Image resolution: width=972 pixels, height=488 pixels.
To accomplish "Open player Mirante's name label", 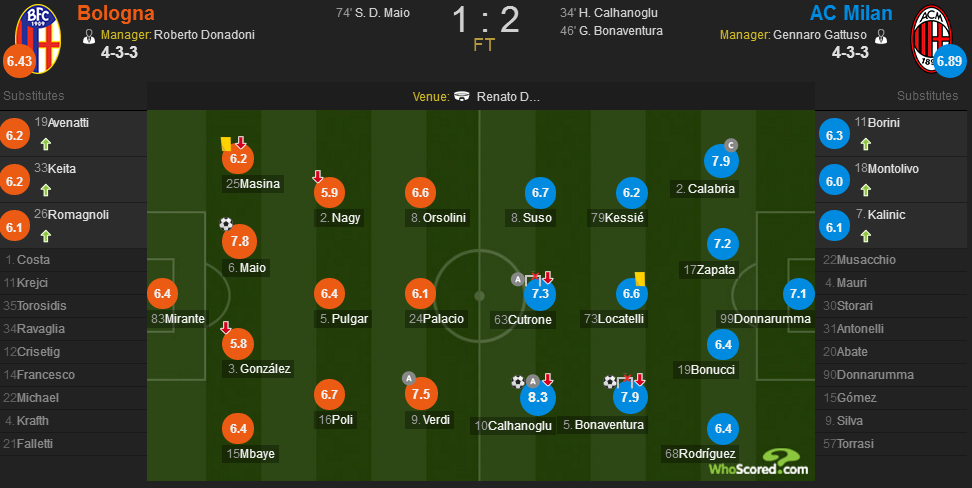I will click(178, 319).
